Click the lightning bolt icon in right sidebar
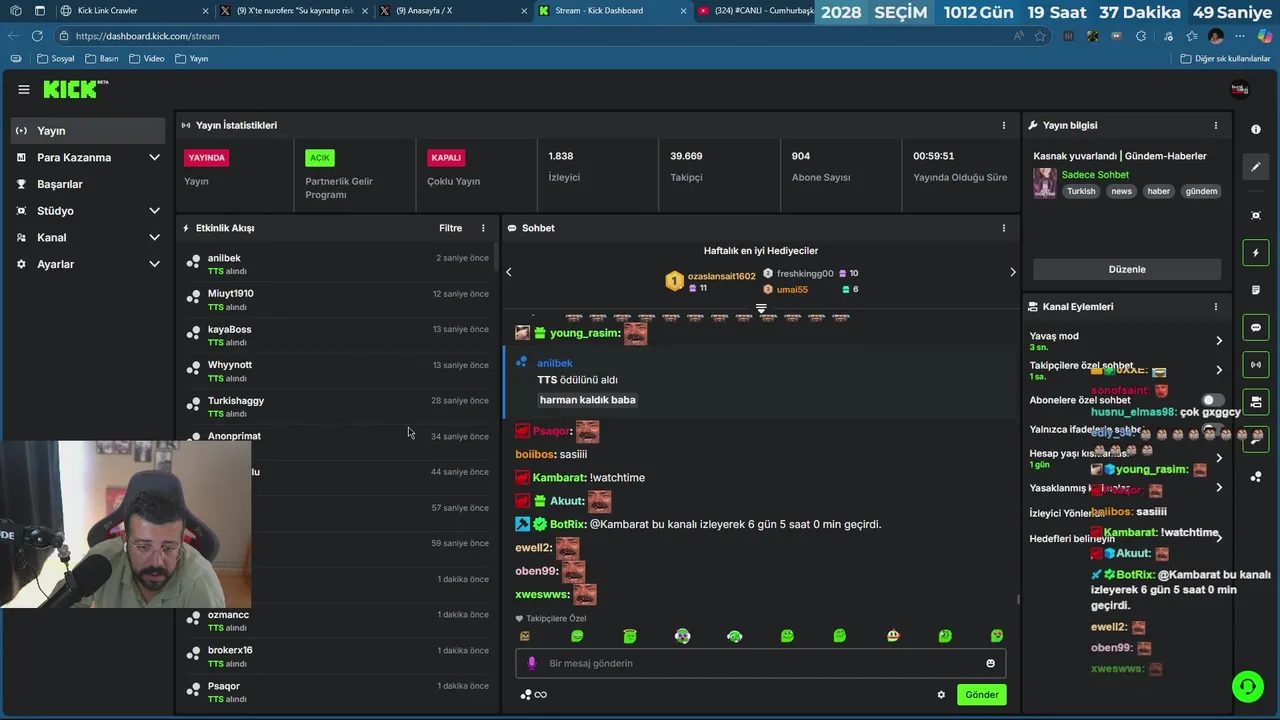This screenshot has width=1280, height=720. 1256,253
